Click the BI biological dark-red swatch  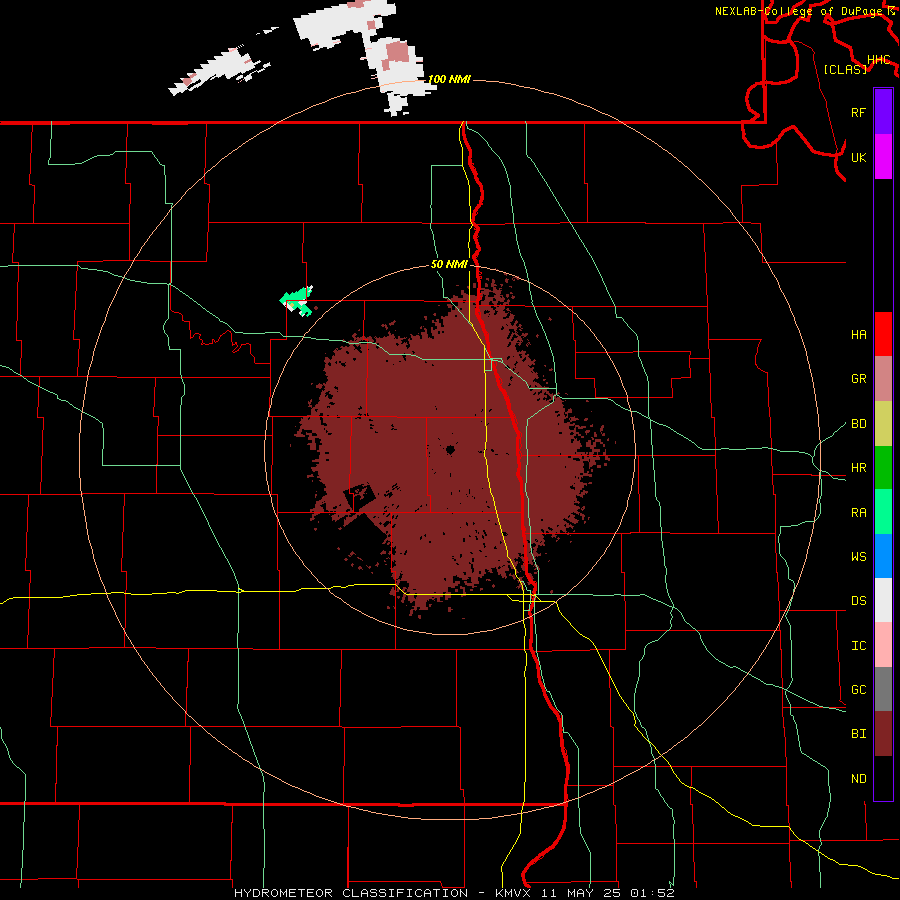click(883, 734)
